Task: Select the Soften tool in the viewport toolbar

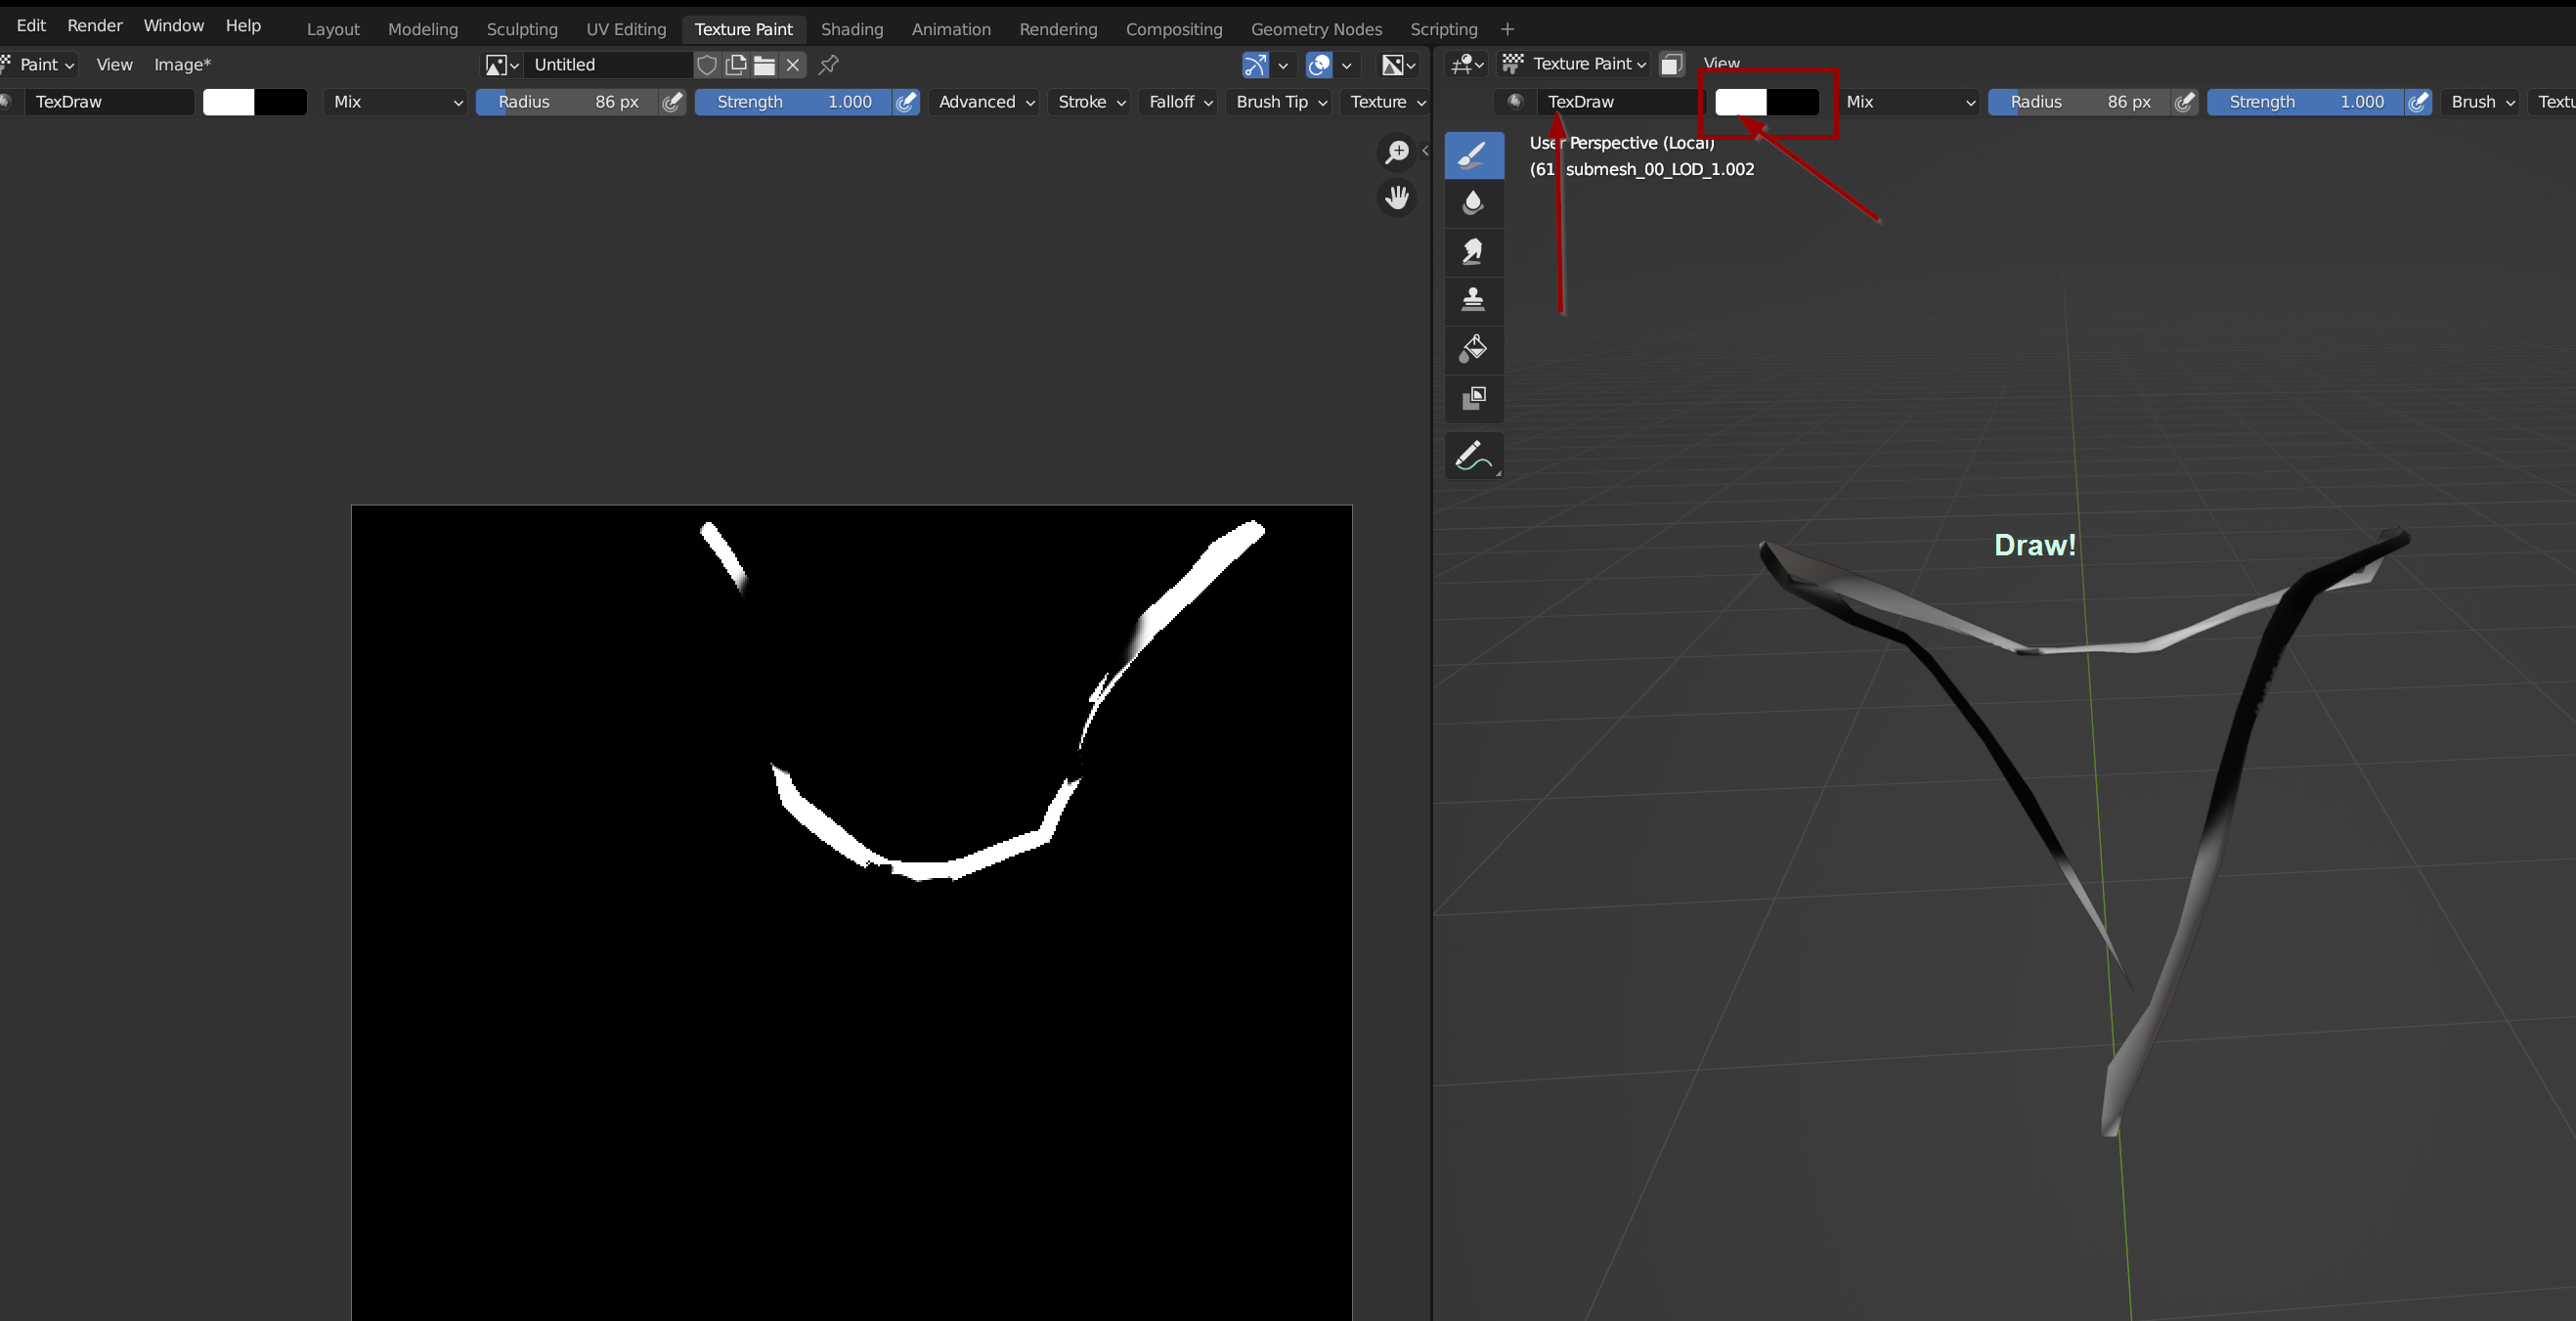Action: point(1473,203)
